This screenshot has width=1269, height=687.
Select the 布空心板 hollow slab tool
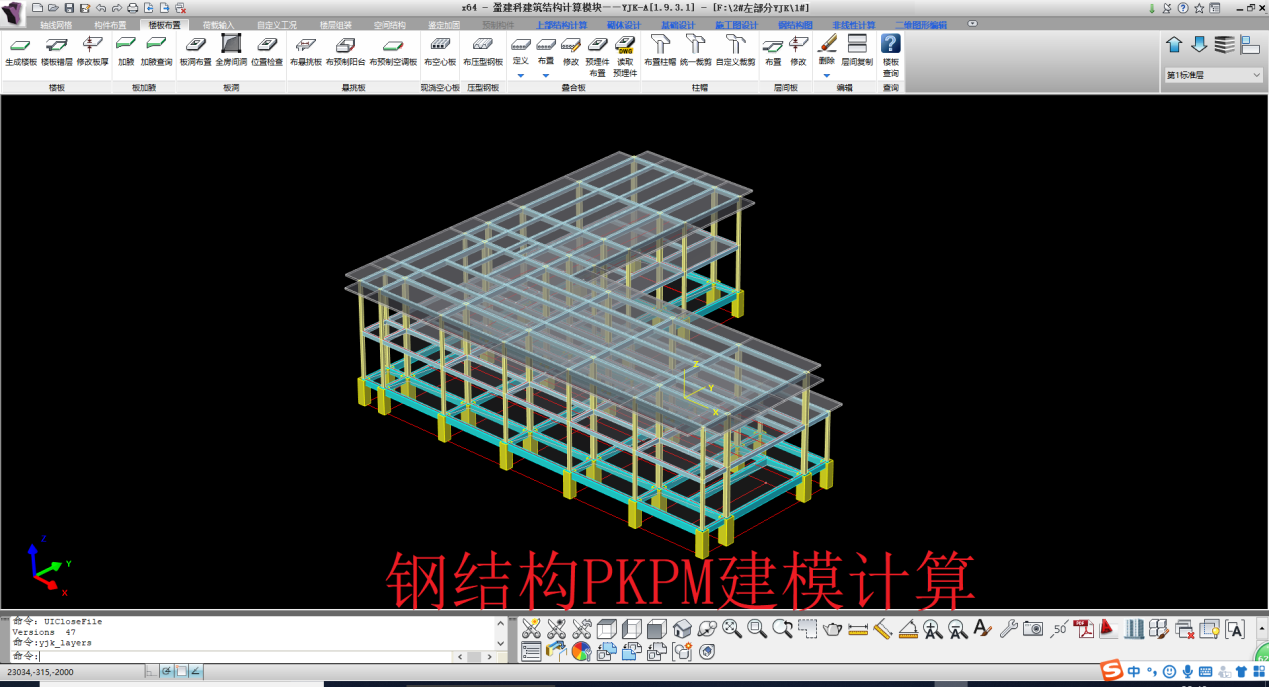(x=440, y=51)
